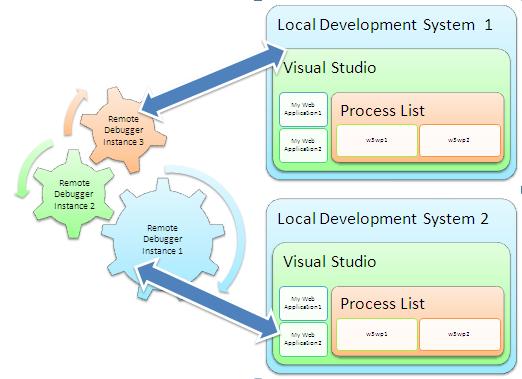Image resolution: width=522 pixels, height=379 pixels.
Task: Select w3wp2 in System 2 Process List
Action: 460,334
